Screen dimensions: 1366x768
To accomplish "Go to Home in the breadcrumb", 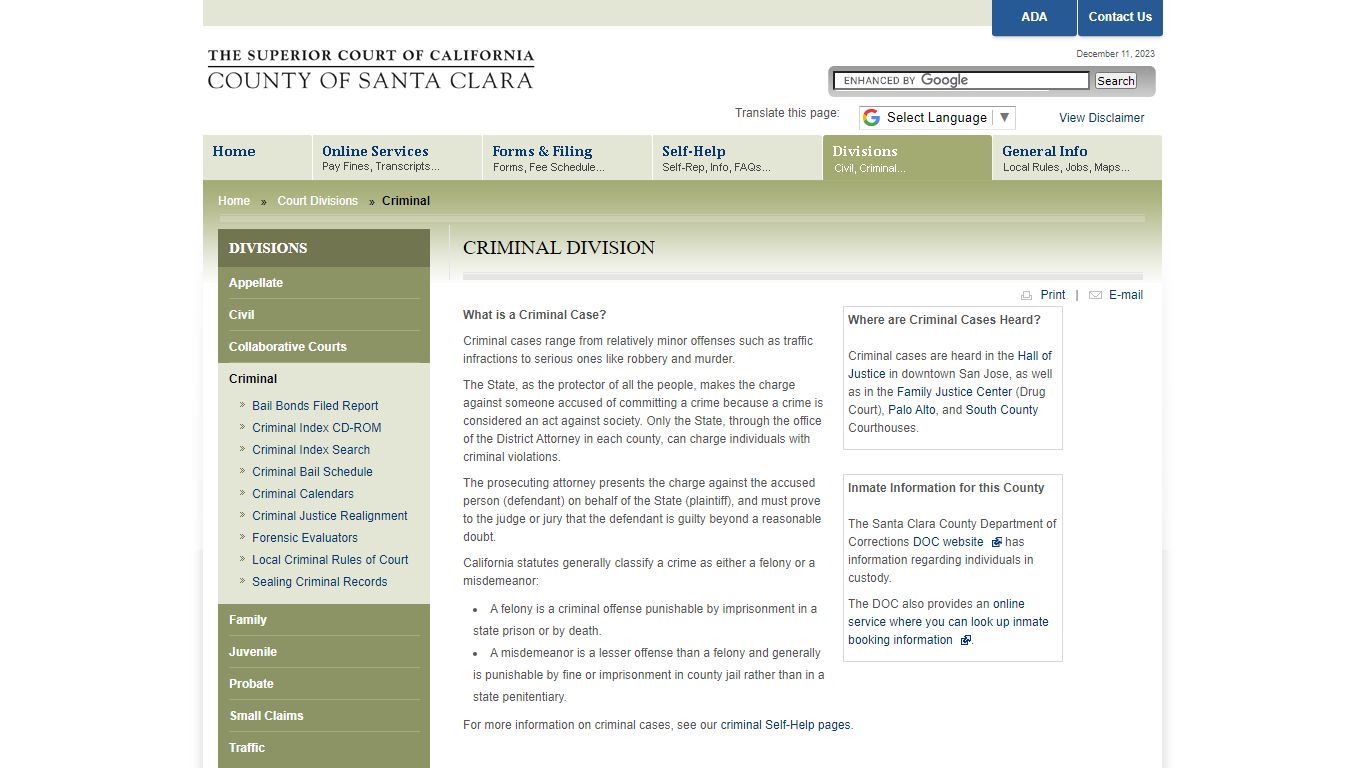I will click(234, 201).
